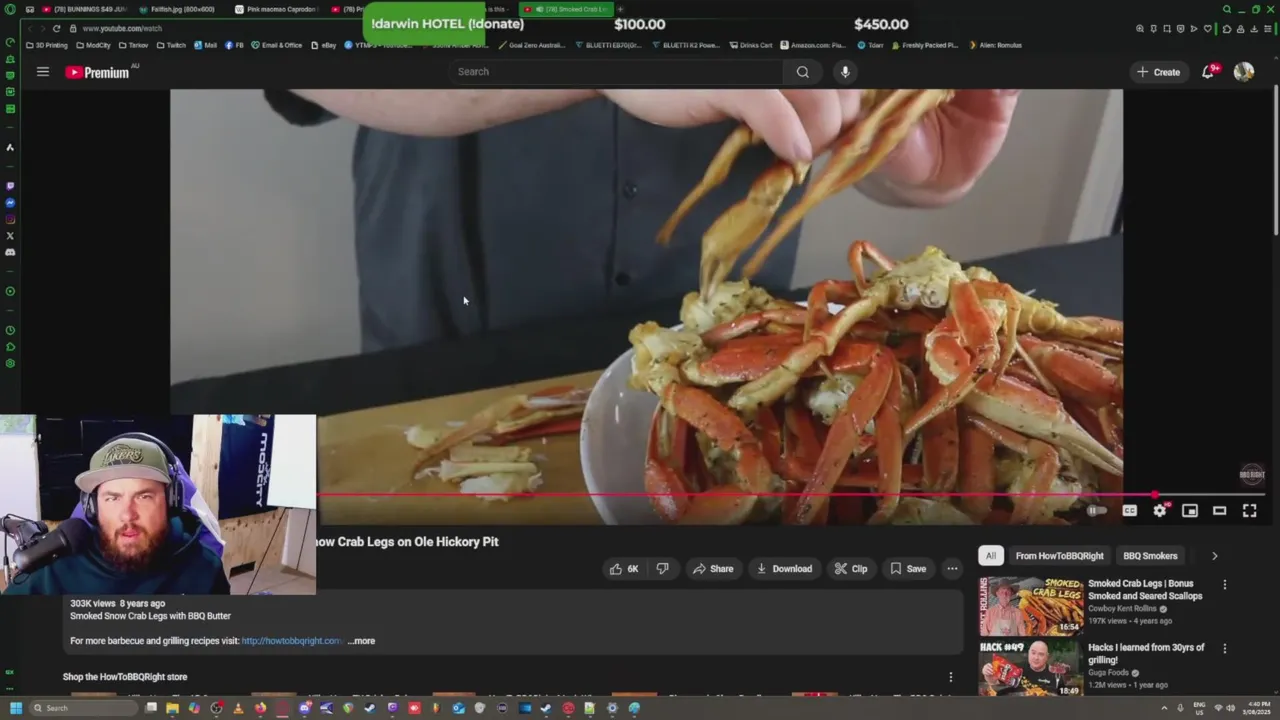The height and width of the screenshot is (720, 1280).
Task: Reload the page
Action: [56, 28]
